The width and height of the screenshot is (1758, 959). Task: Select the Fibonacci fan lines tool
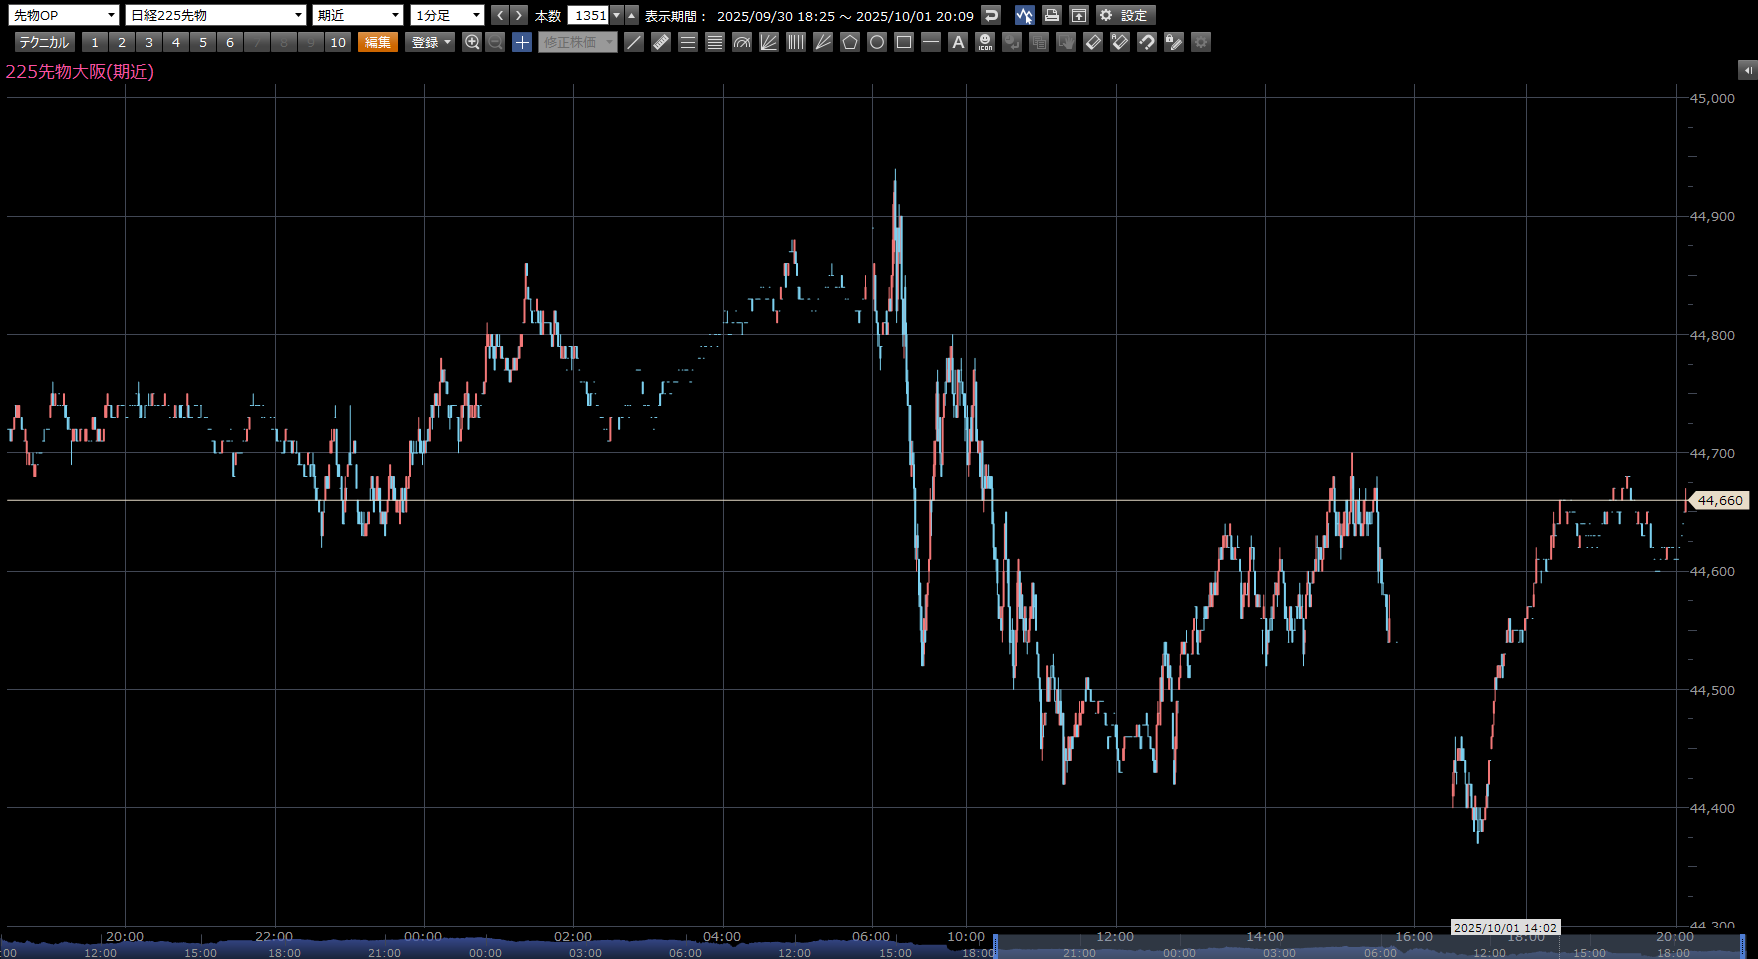[769, 42]
